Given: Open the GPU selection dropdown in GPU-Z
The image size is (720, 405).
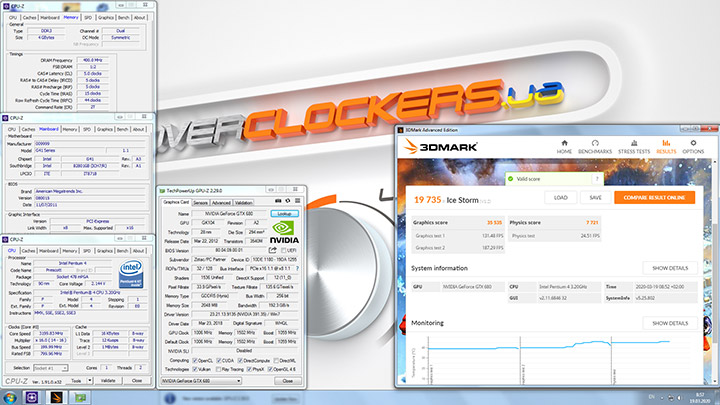Looking at the screenshot, I should click(x=201, y=381).
